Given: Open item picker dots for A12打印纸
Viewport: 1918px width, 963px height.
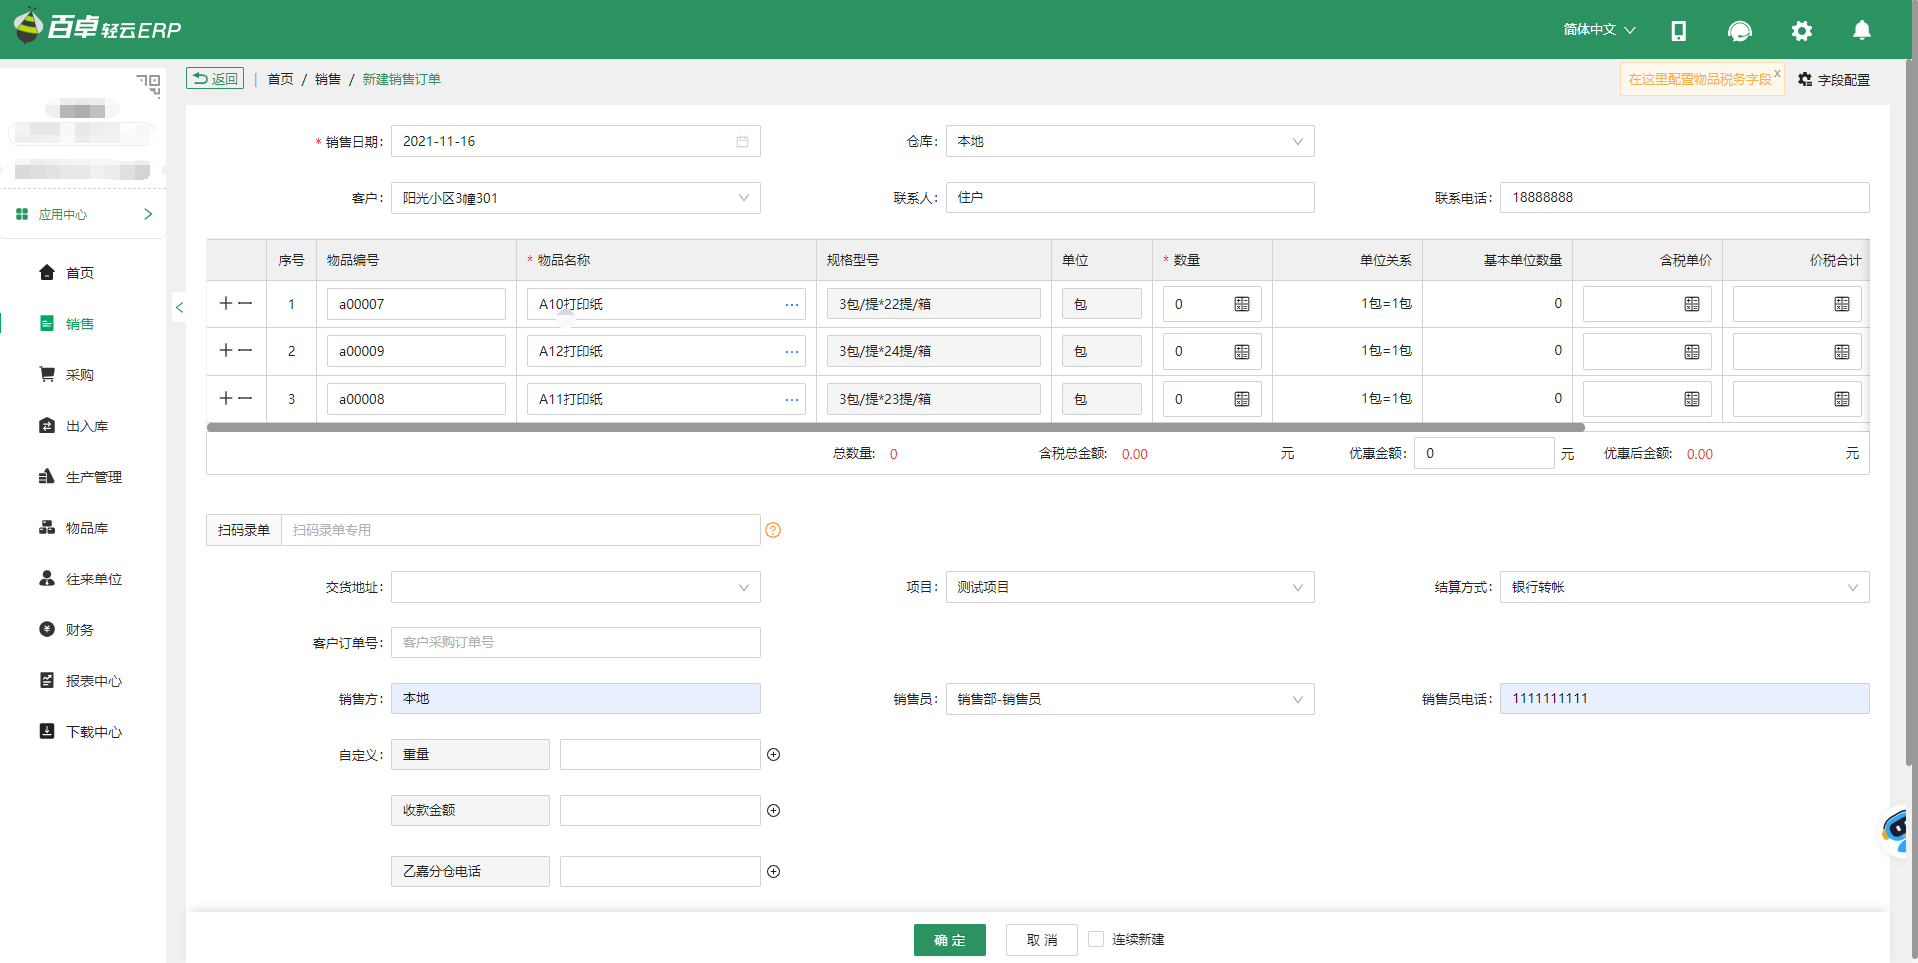Looking at the screenshot, I should (792, 351).
